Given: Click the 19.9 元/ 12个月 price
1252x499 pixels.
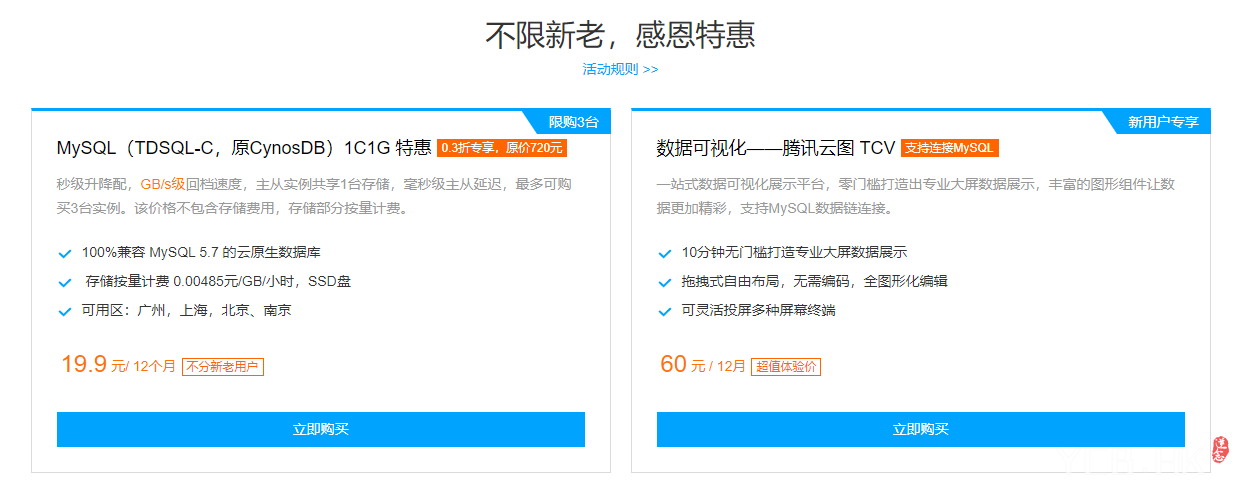Looking at the screenshot, I should tap(118, 365).
